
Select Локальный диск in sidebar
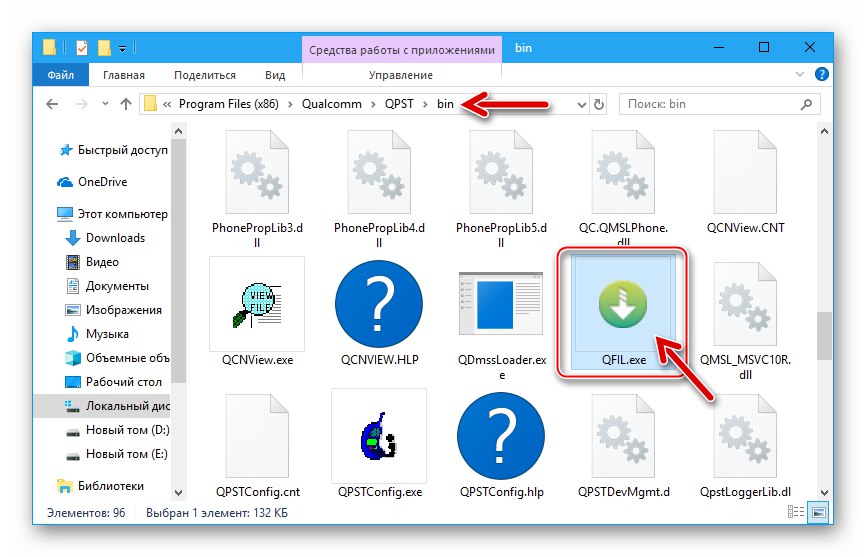coord(103,406)
